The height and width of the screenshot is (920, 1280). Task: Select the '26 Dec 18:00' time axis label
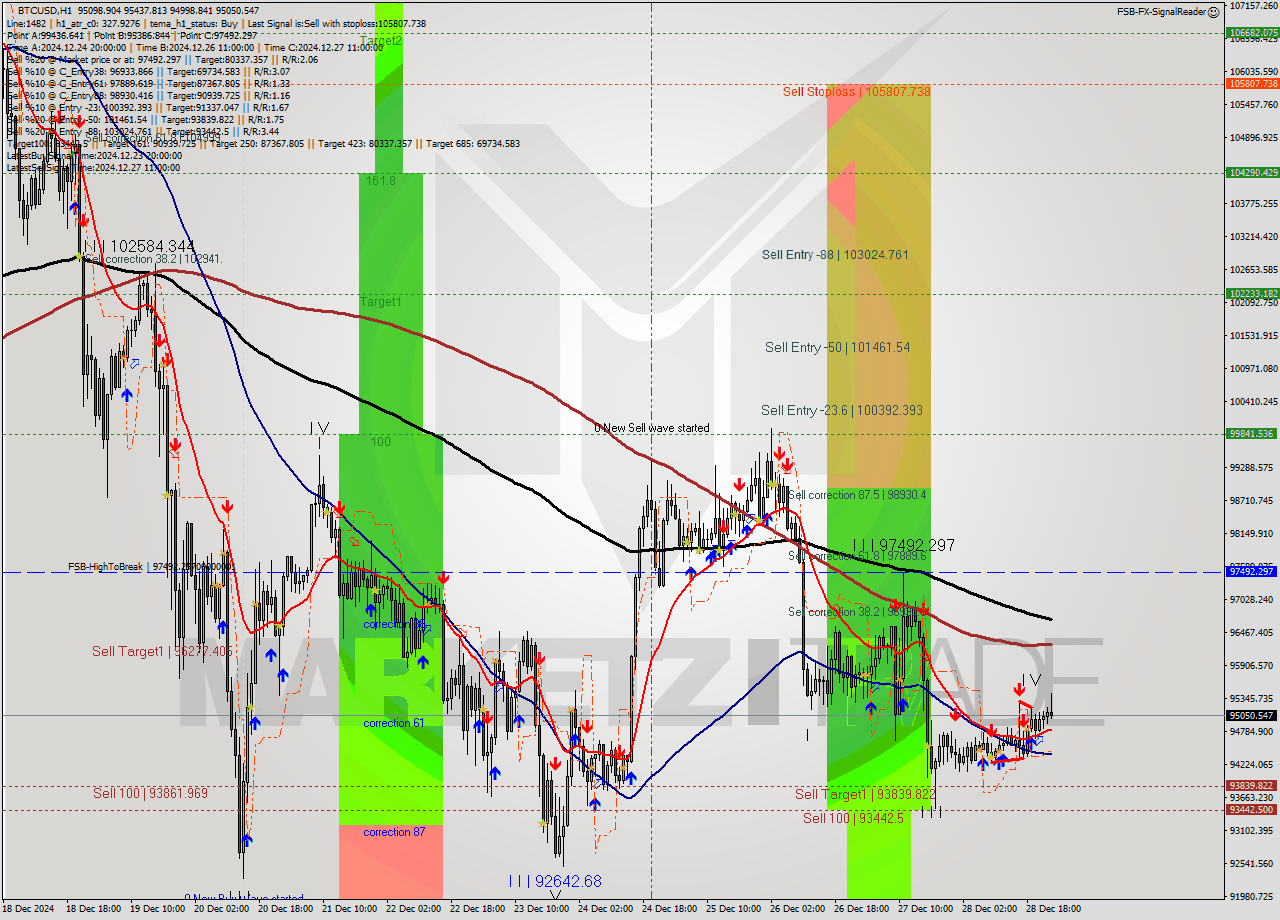coord(862,909)
